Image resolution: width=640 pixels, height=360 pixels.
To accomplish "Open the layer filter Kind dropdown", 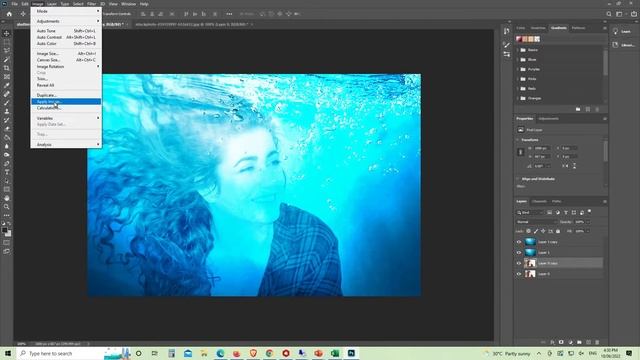I will click(x=530, y=212).
